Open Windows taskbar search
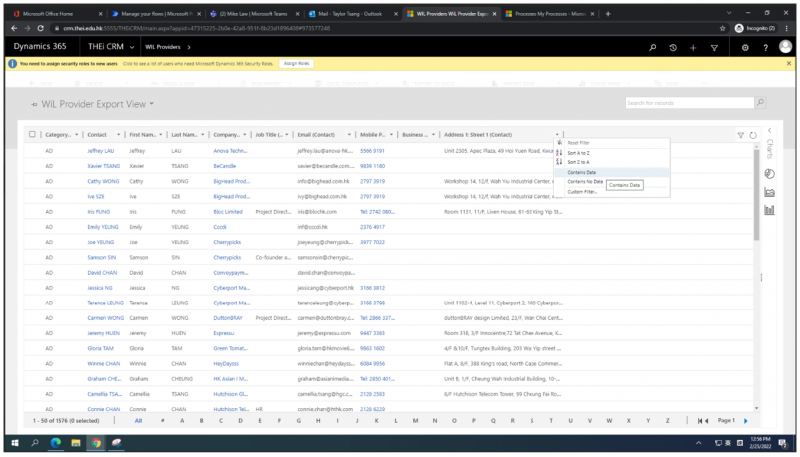800x457 pixels. point(35,443)
